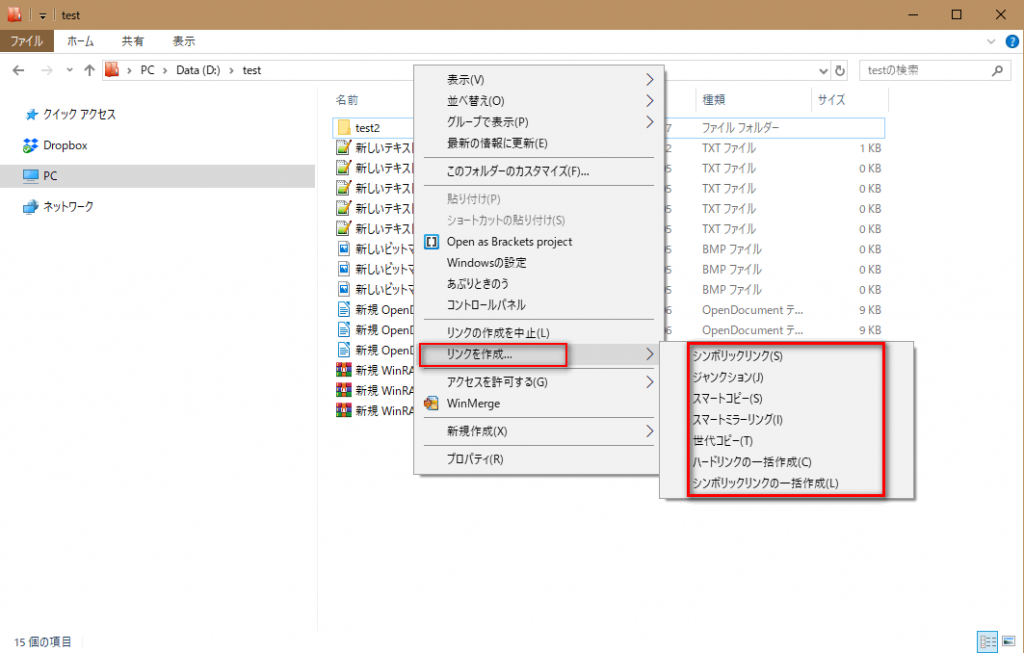
Task: Click the help question mark icon
Action: 1011,41
